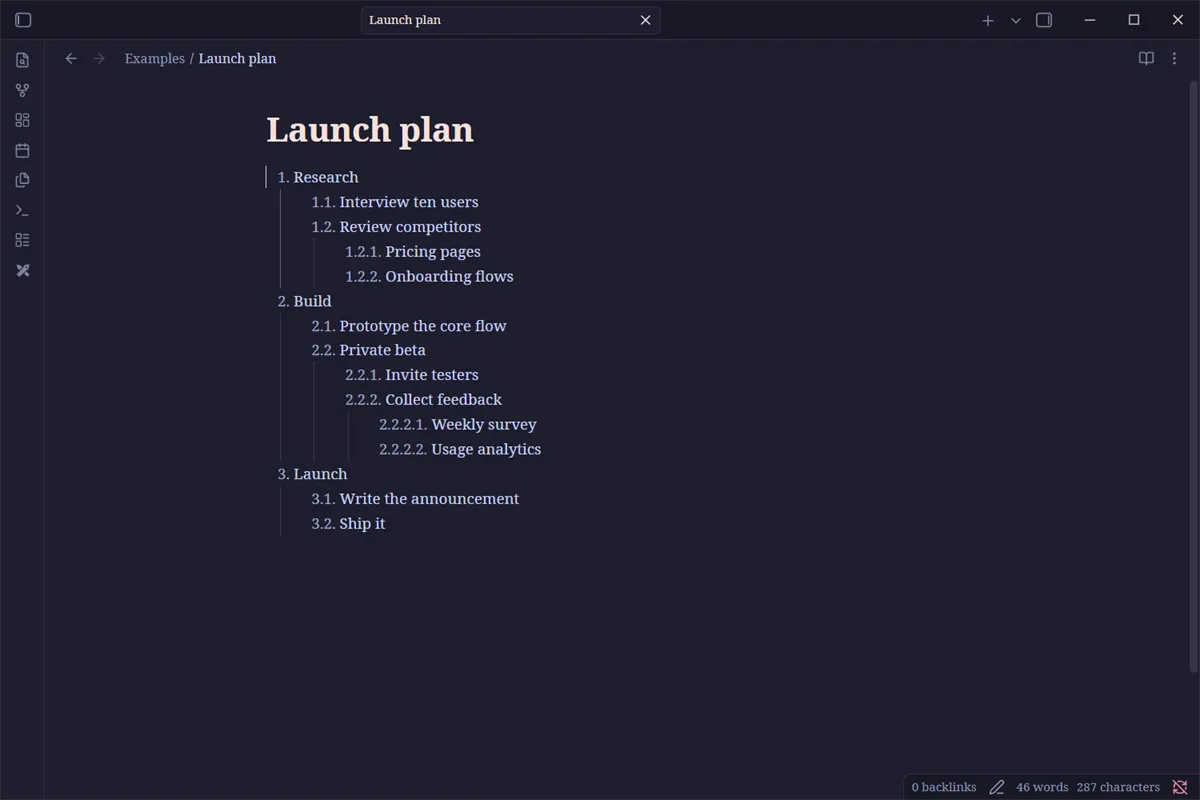Toggle the right sidebar
Viewport: 1200px width, 800px height.
1044,20
